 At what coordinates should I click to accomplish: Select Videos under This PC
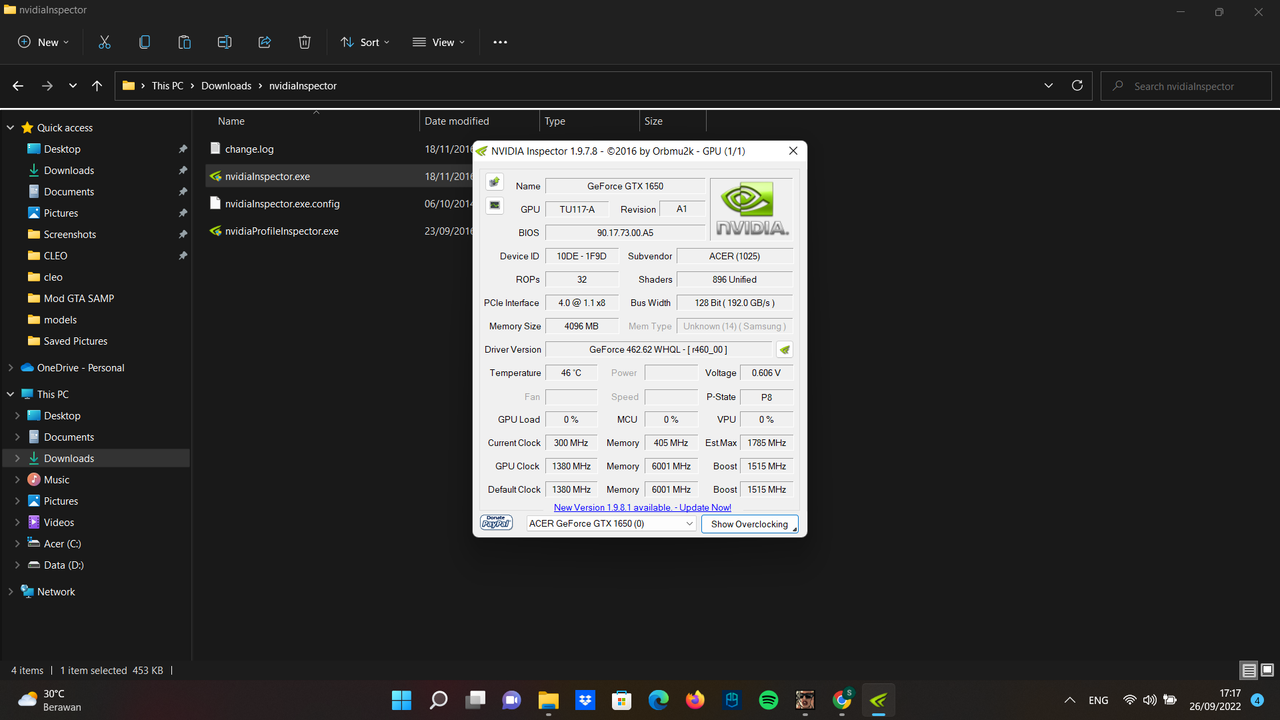tap(59, 522)
